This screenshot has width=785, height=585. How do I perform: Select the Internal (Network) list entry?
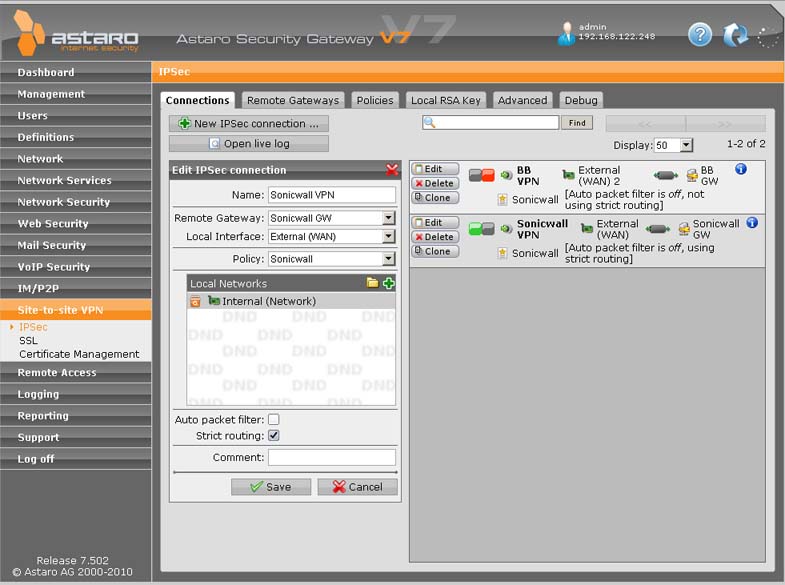[291, 301]
